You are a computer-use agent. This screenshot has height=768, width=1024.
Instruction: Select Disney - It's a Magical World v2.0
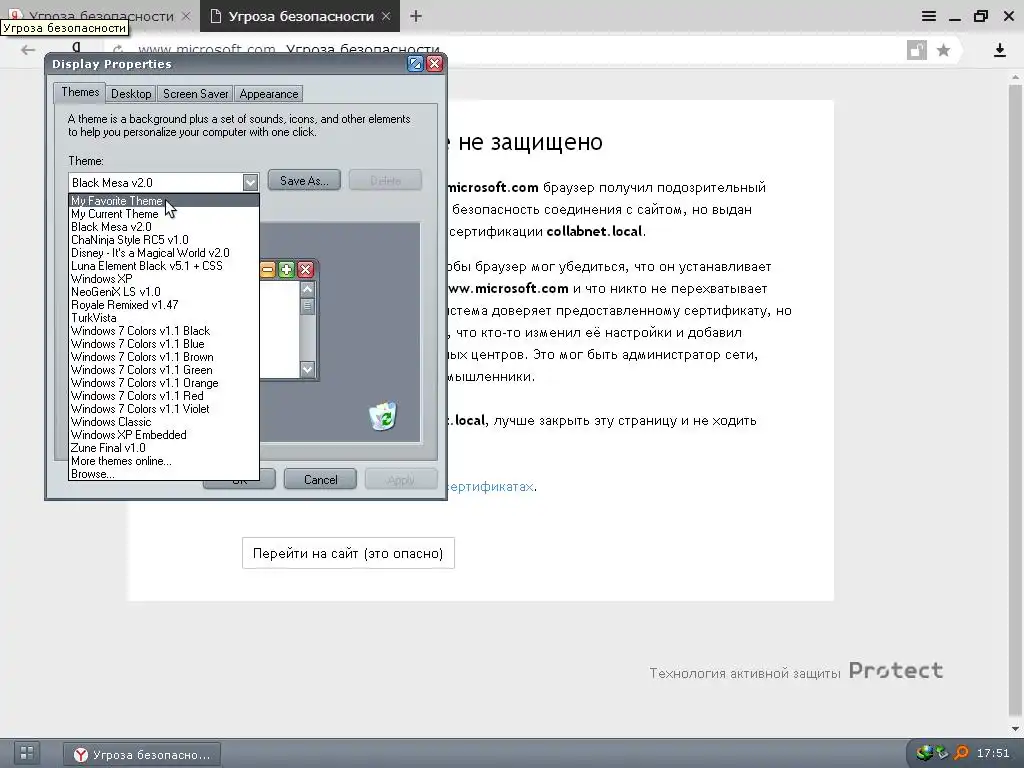click(164, 253)
